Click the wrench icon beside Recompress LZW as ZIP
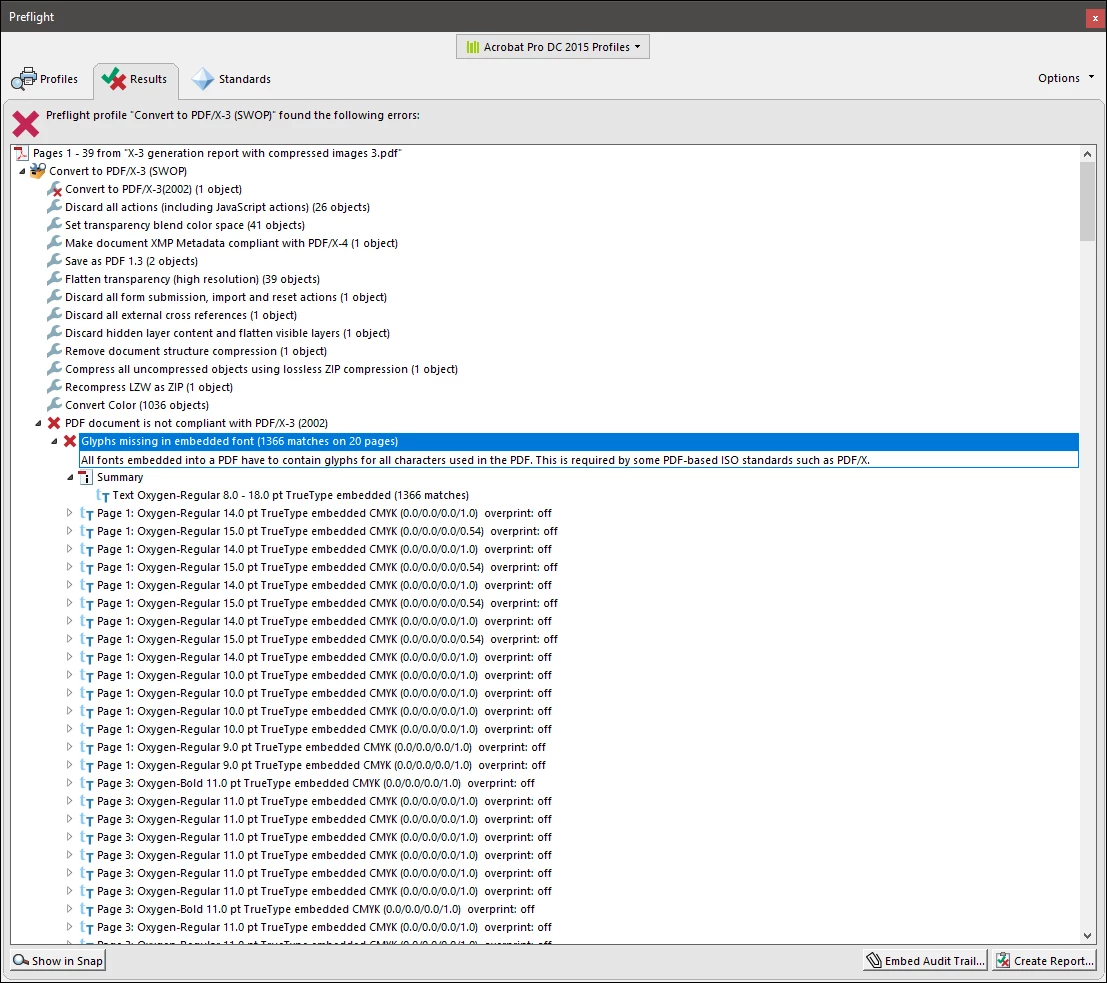The image size is (1107, 983). pos(54,387)
